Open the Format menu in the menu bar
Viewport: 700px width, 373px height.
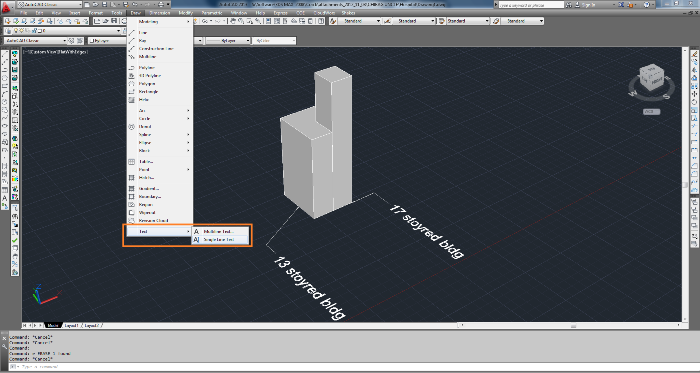(x=96, y=13)
